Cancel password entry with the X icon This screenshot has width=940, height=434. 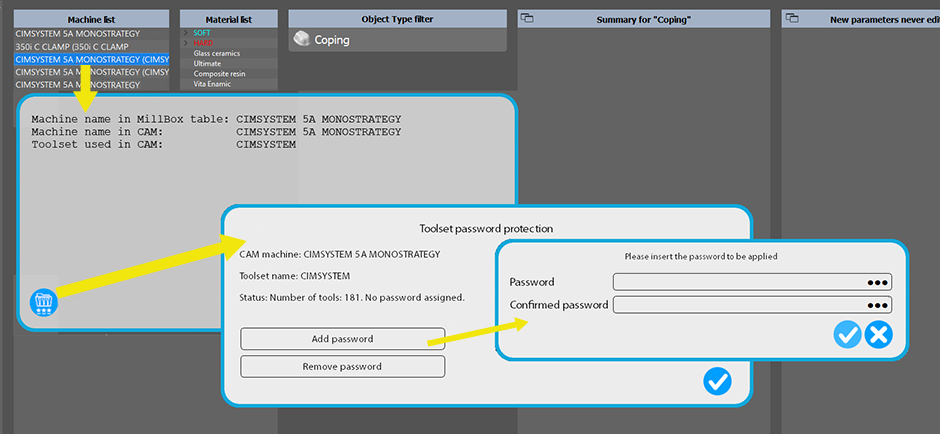point(878,334)
